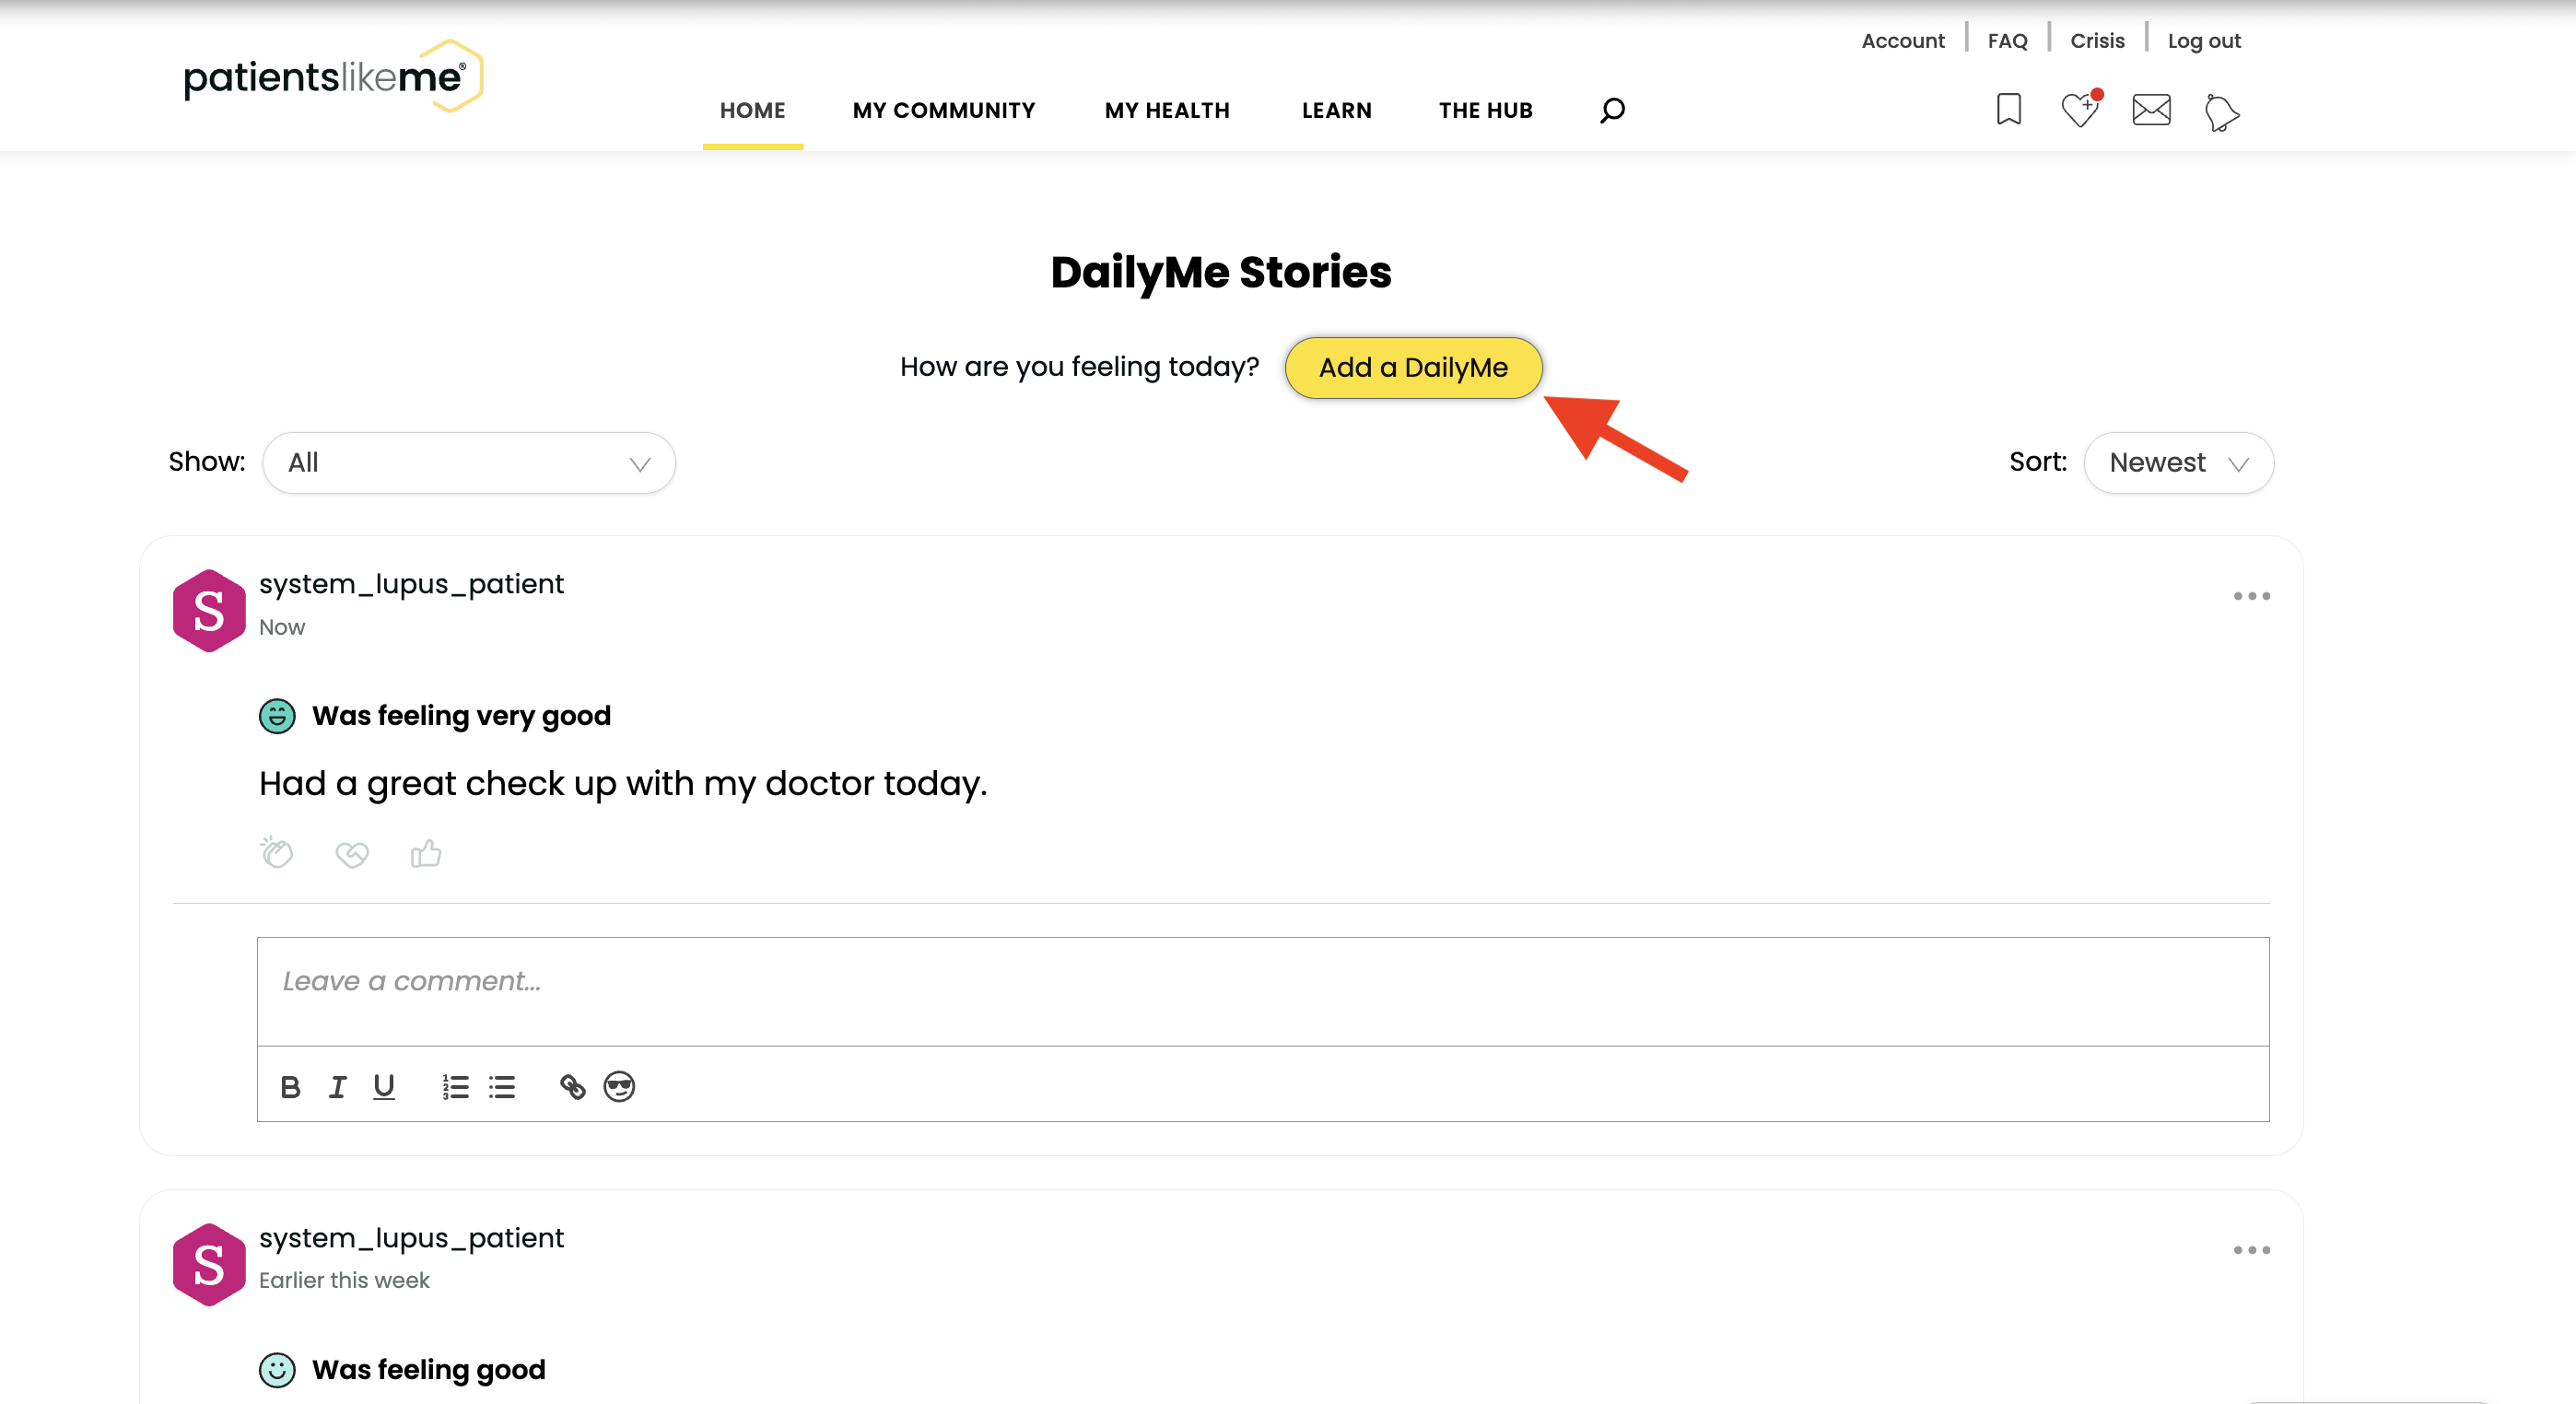Open the Account link
Screen dimensions: 2576x1404
[1902, 41]
